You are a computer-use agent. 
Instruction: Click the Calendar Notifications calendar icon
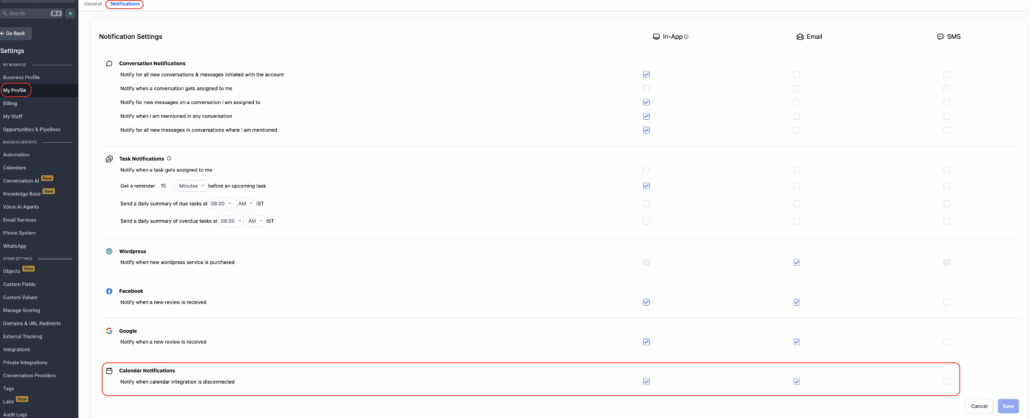pyautogui.click(x=109, y=370)
